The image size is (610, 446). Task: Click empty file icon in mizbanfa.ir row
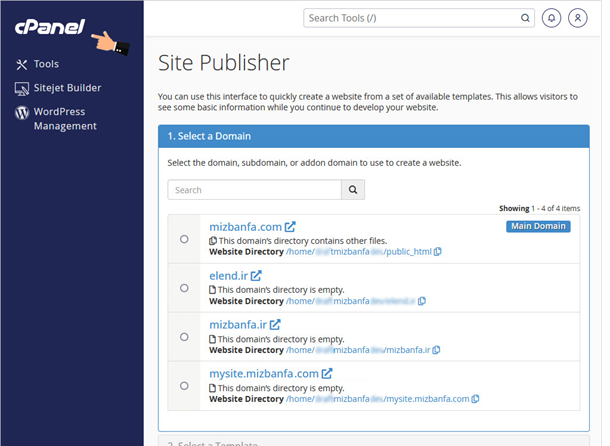point(212,339)
